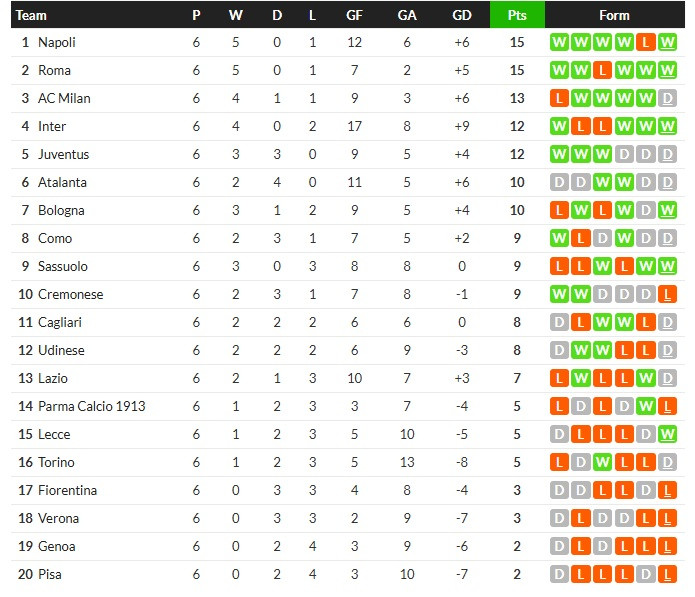Sort table by the Pts column header
Viewport: 695px width, 597px height.
click(x=517, y=15)
